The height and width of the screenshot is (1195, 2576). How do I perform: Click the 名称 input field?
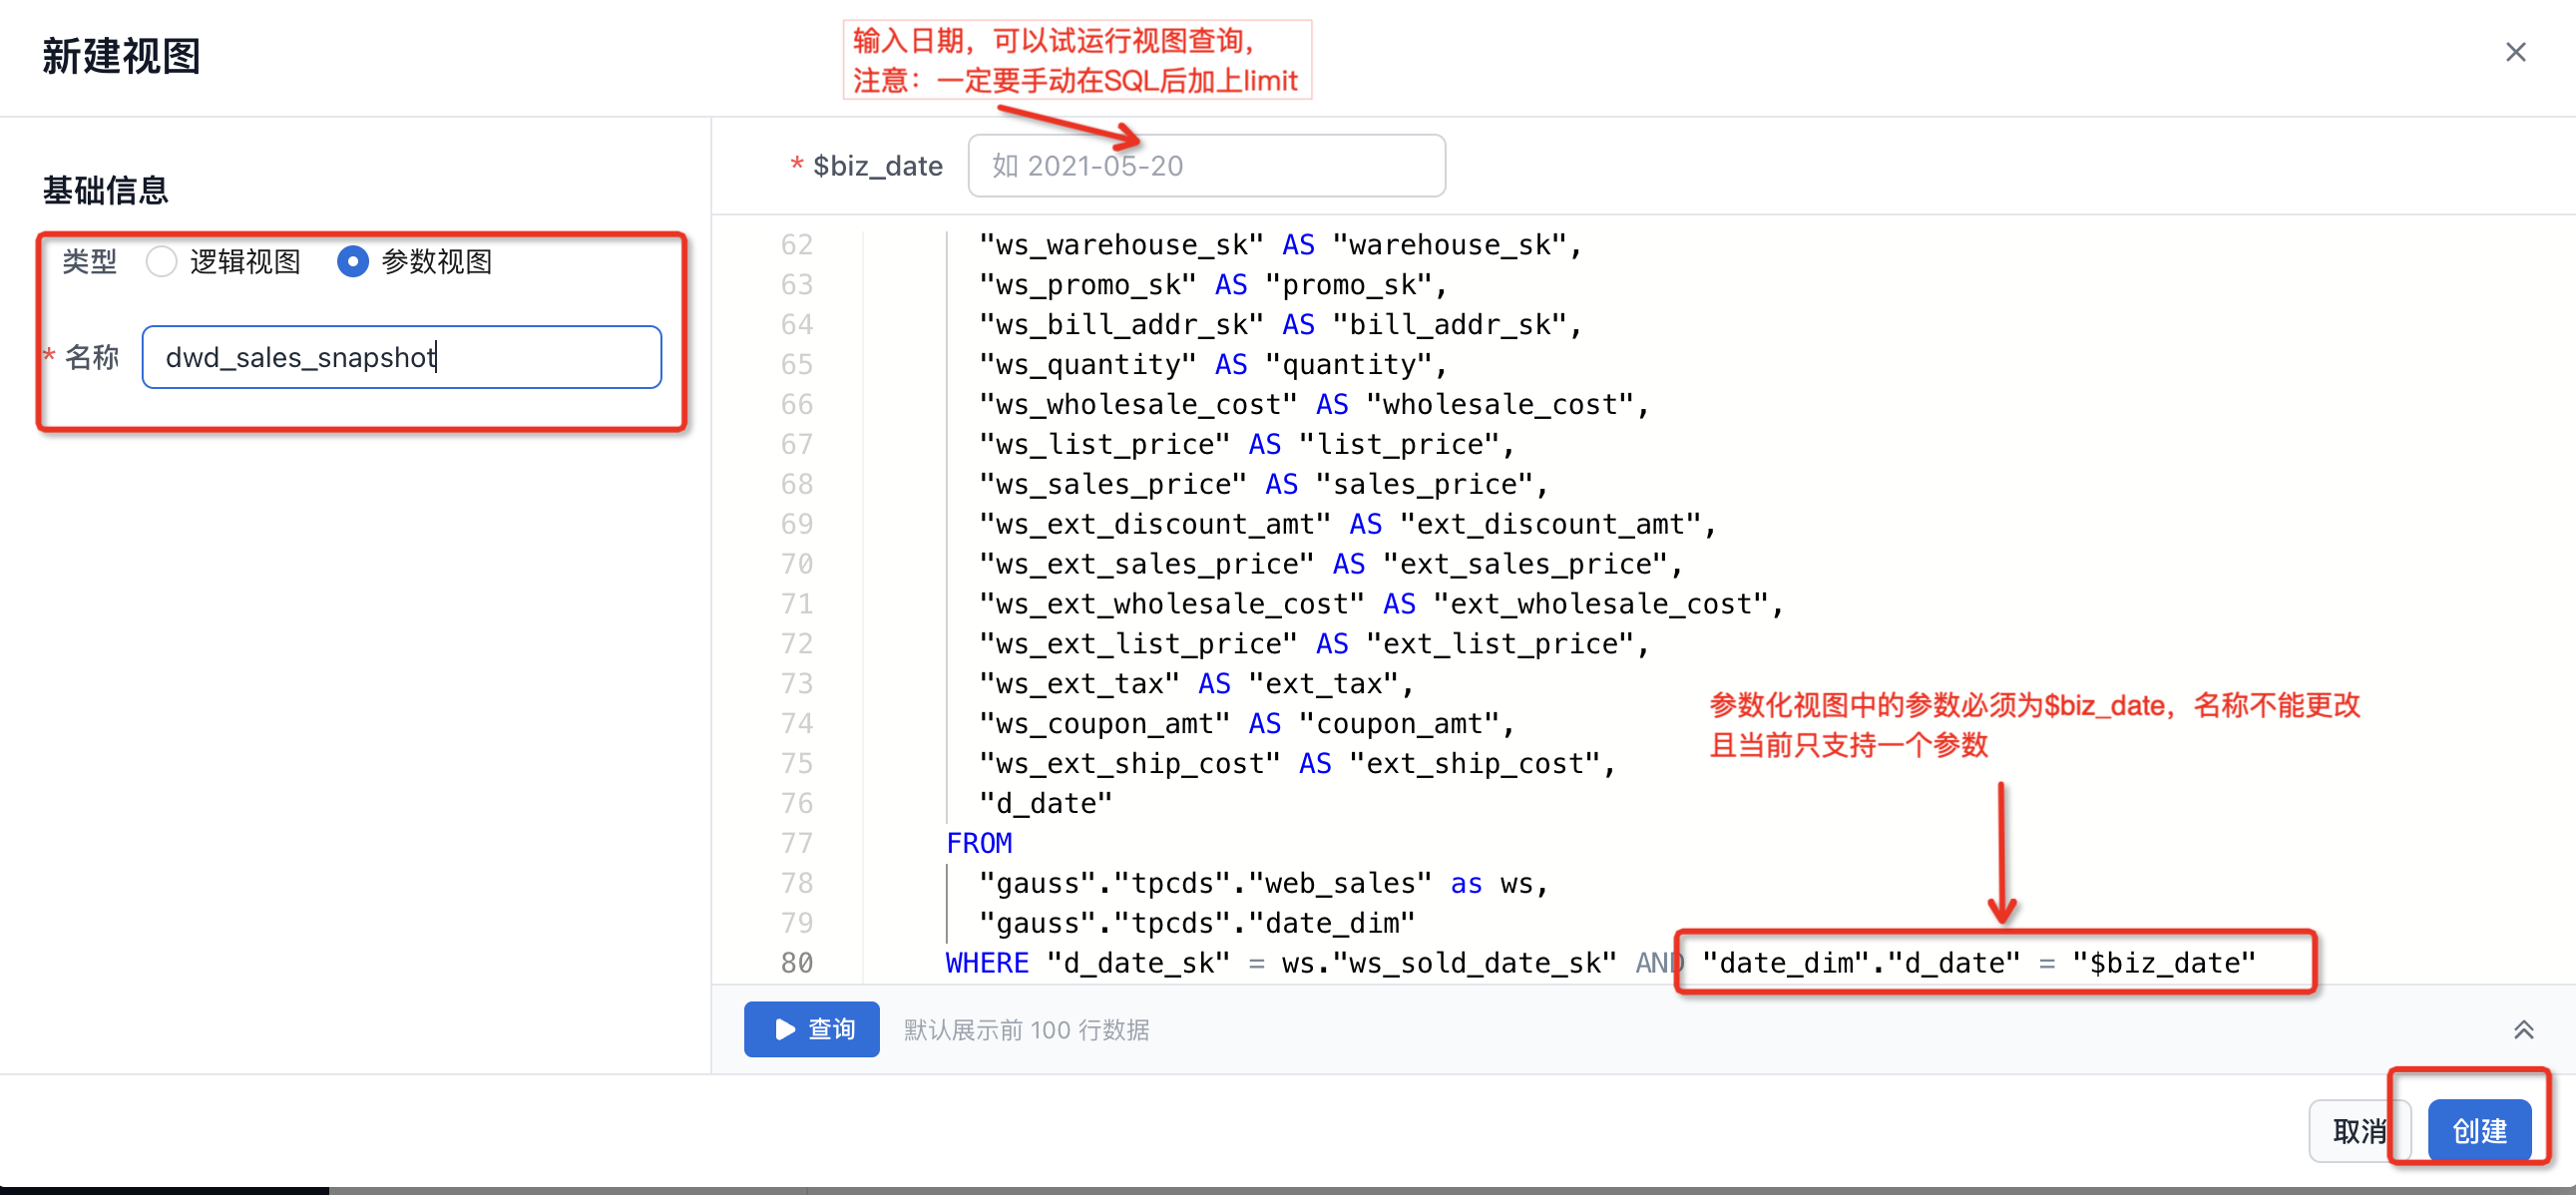[x=400, y=357]
